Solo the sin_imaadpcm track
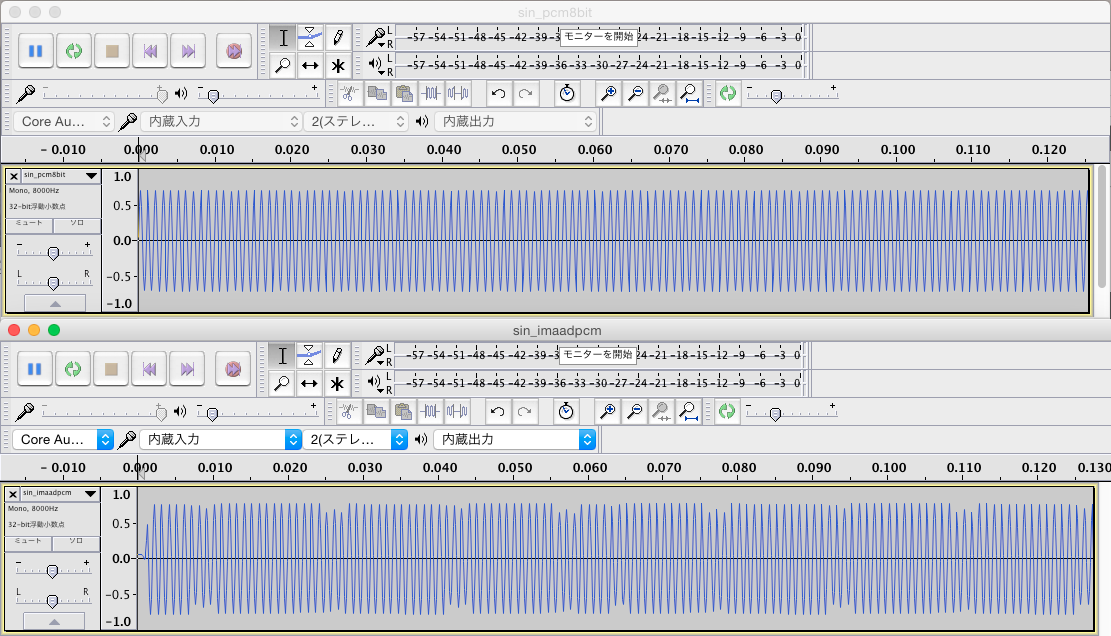 coord(77,542)
